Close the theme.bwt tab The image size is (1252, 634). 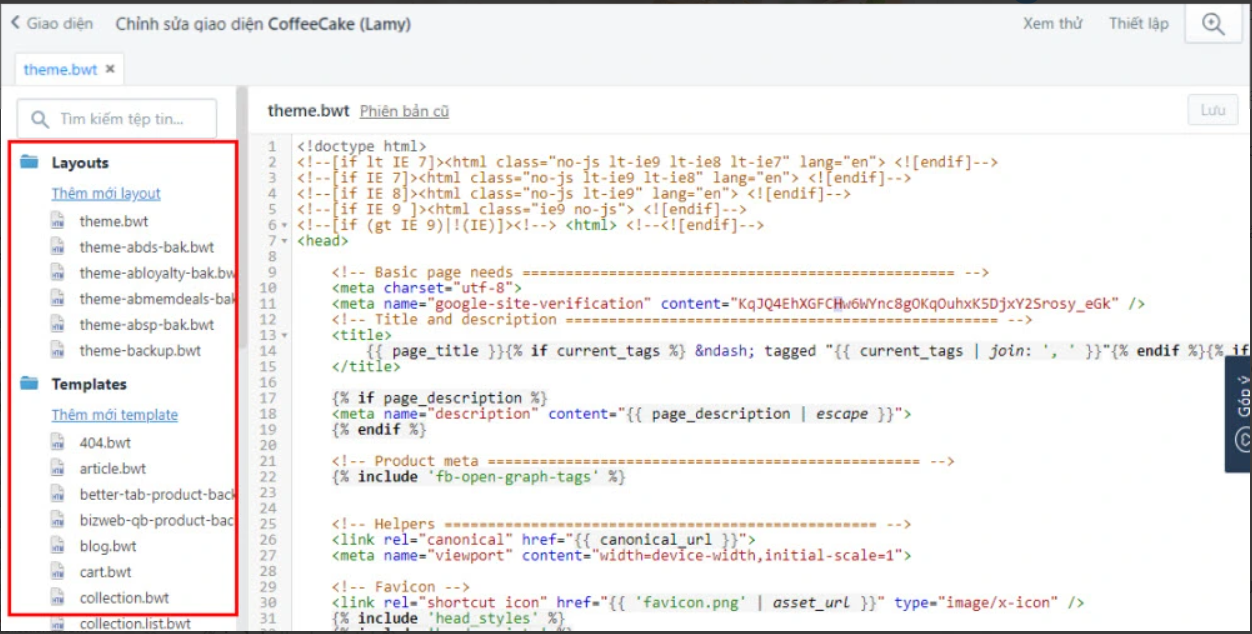click(110, 69)
